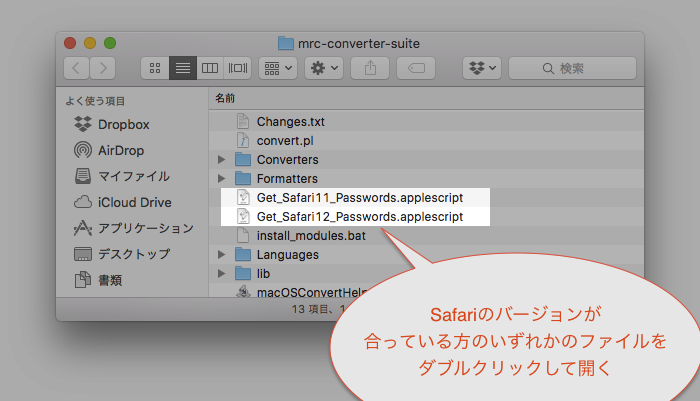Select the Get_Safari12_Passwords.applescript file

click(359, 216)
